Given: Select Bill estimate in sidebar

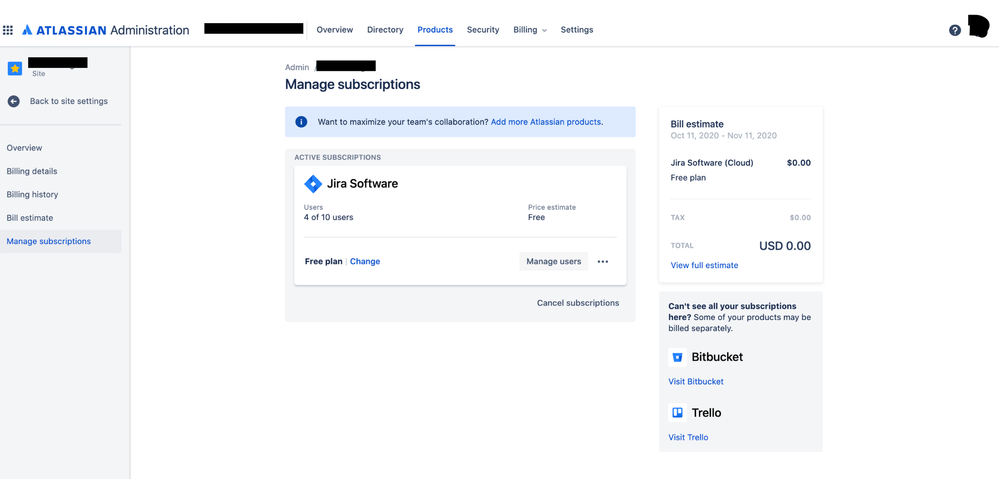Looking at the screenshot, I should pos(30,218).
